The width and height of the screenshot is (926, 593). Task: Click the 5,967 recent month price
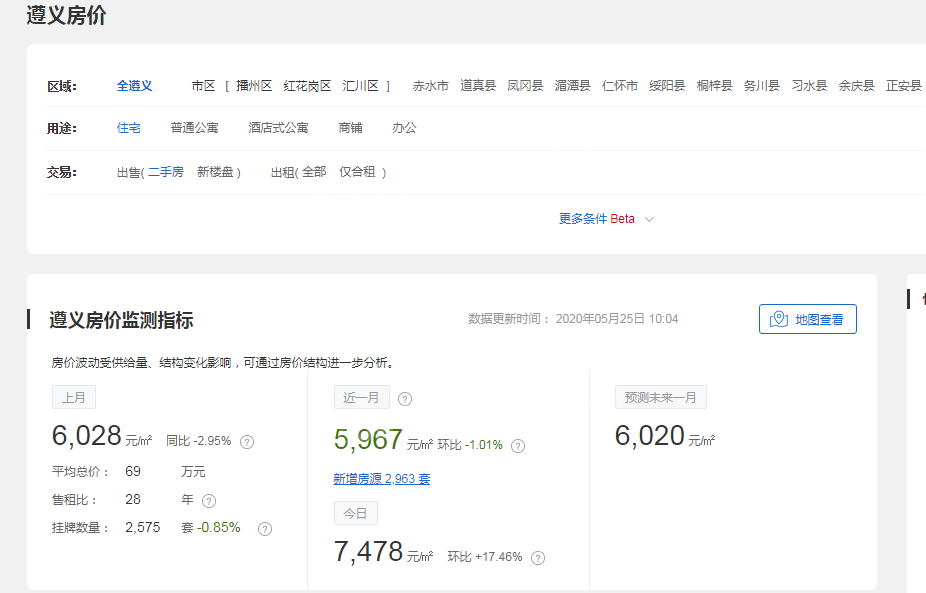(x=368, y=440)
